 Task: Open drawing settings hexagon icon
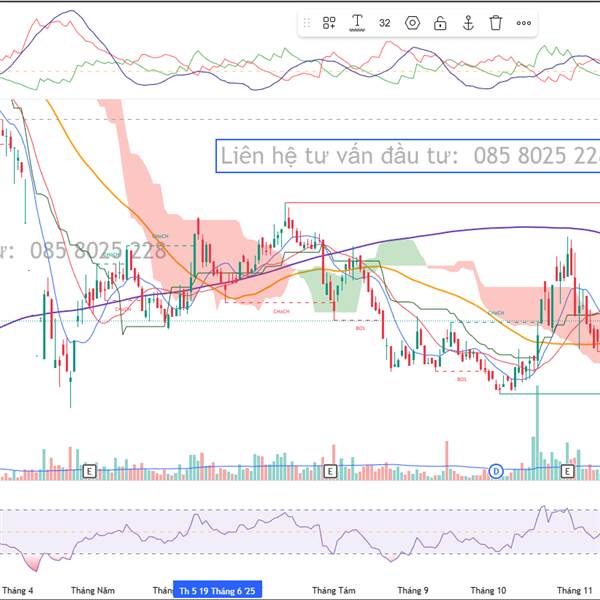[412, 23]
